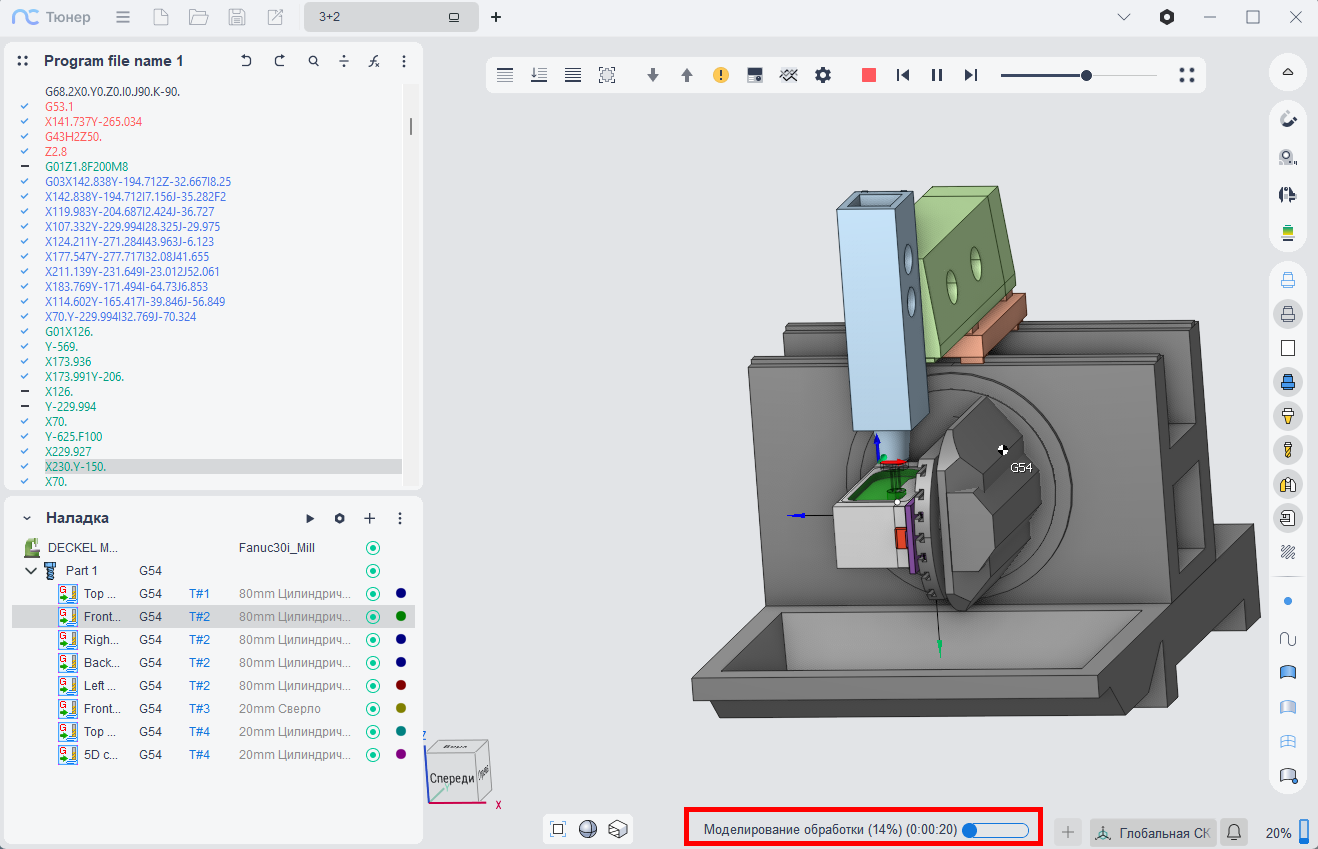This screenshot has width=1318, height=849.
Task: Collapse the Part 1 tree node
Action: 30,571
